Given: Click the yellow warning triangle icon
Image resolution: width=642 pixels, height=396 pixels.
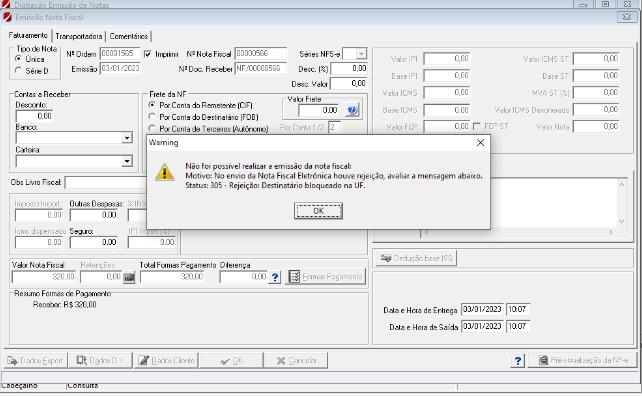Looking at the screenshot, I should click(x=165, y=172).
